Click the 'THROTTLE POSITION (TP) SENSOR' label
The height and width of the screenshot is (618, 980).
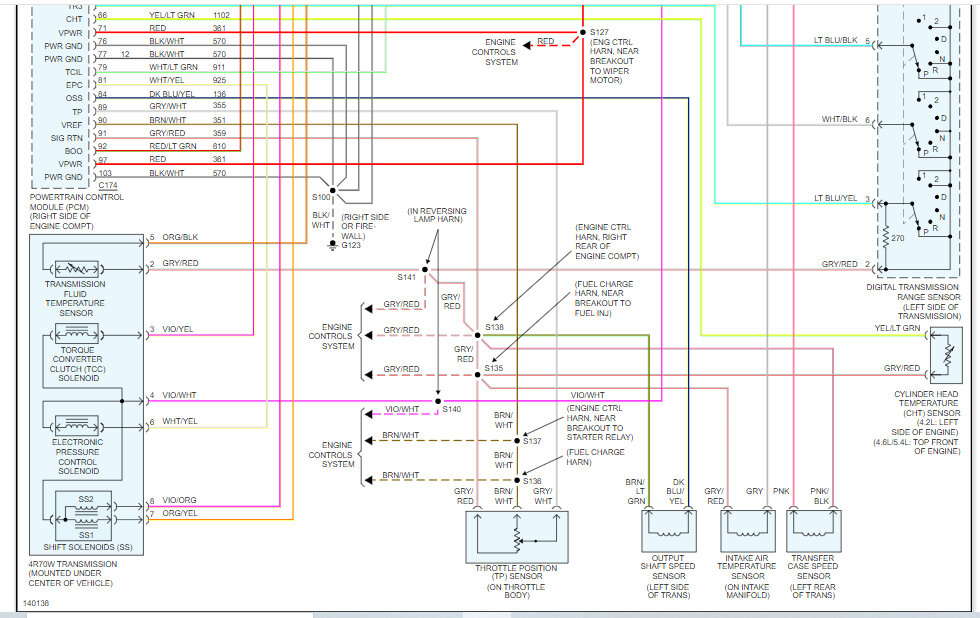516,572
